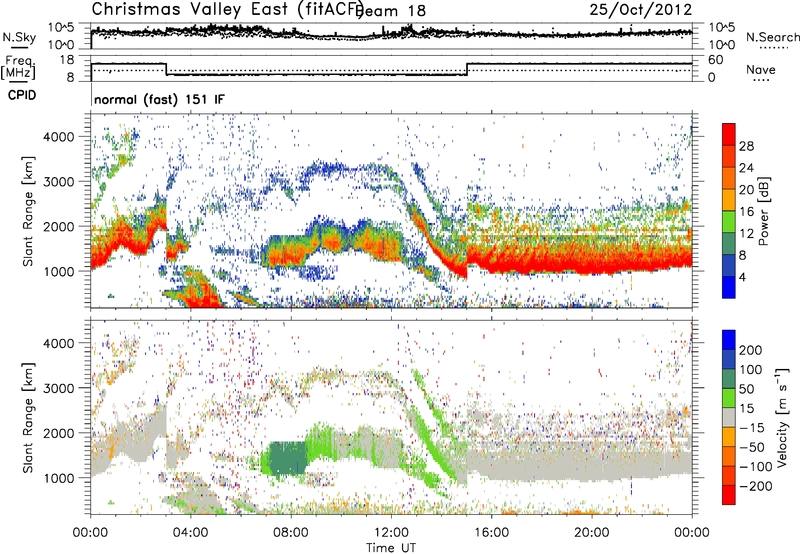Click 'Slant Range [km]' label of power panel
The width and height of the screenshot is (800, 554).
coord(28,211)
